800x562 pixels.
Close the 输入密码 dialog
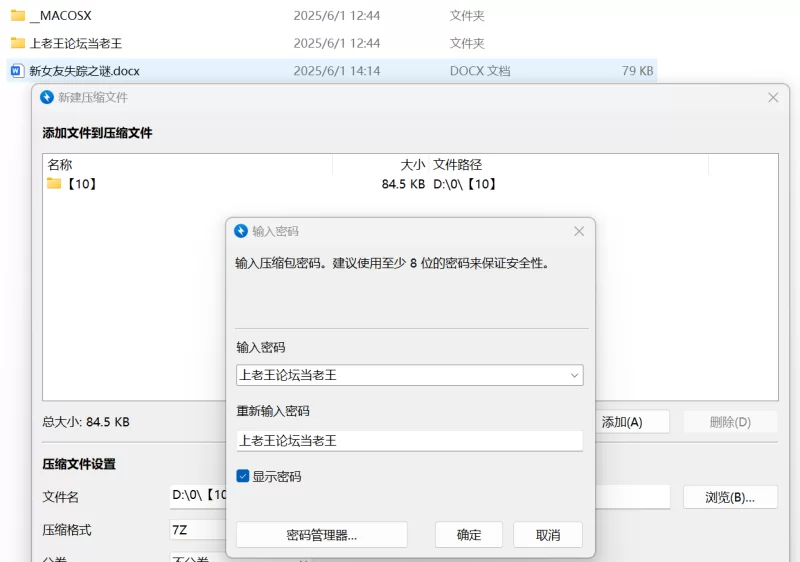pyautogui.click(x=579, y=231)
